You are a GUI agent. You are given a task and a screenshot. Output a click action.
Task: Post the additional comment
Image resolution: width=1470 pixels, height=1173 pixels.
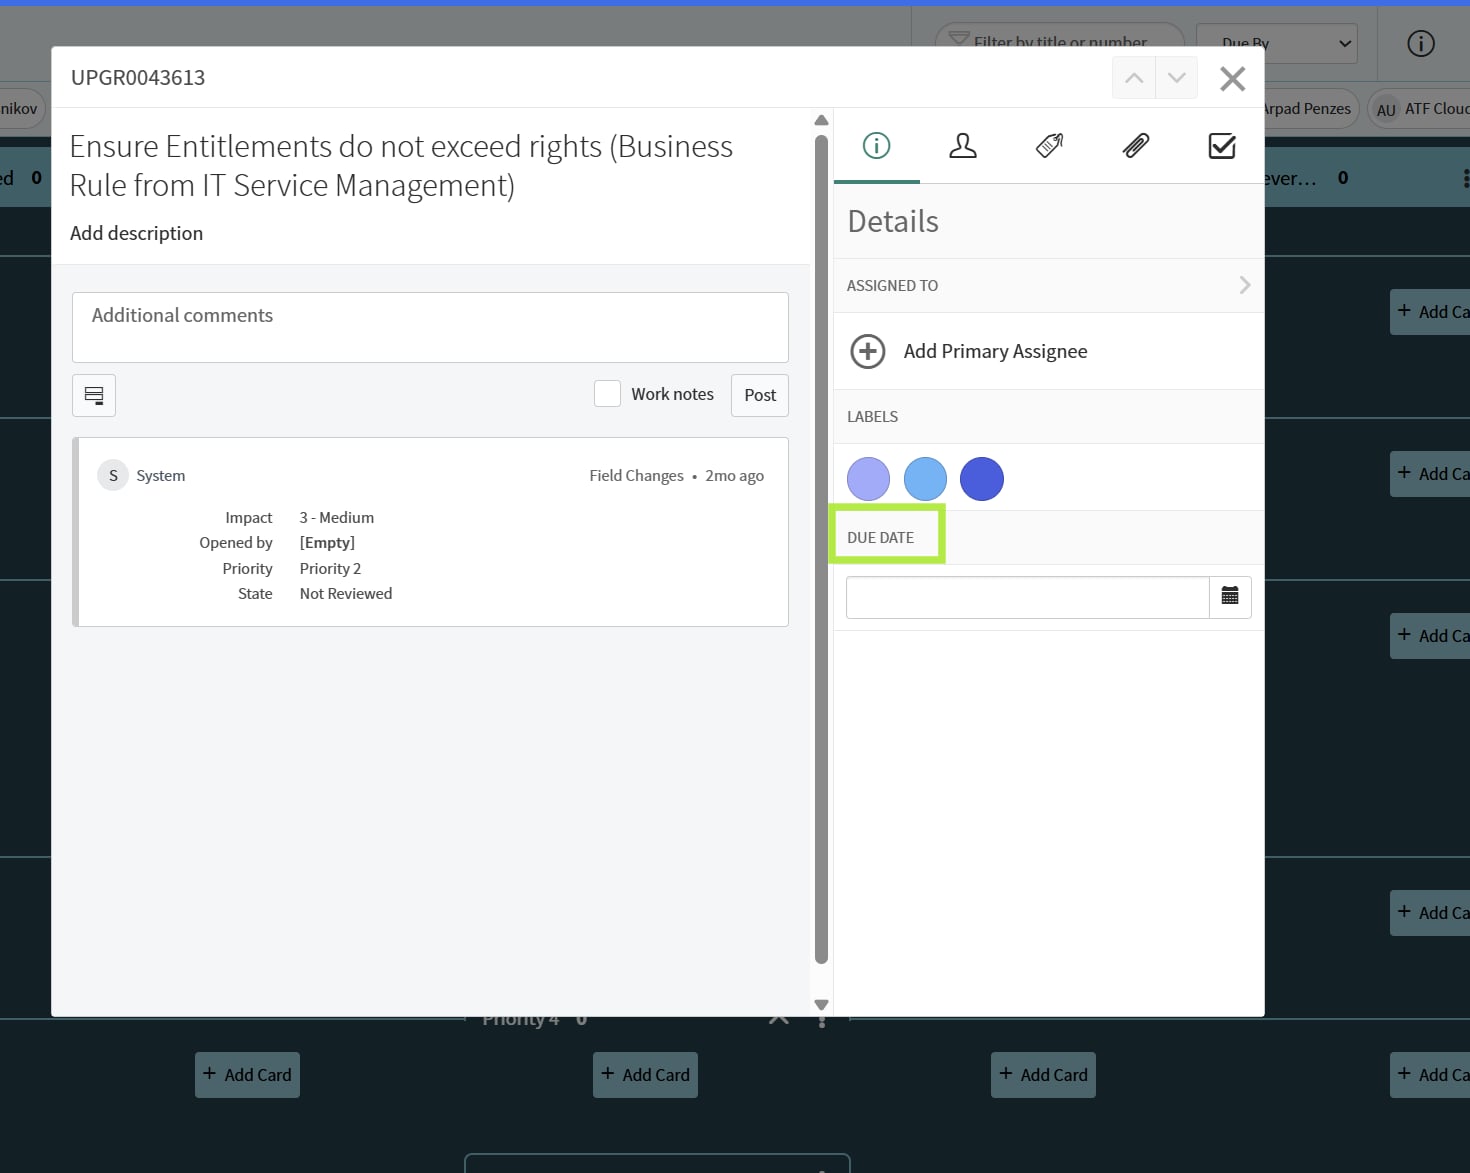point(760,395)
